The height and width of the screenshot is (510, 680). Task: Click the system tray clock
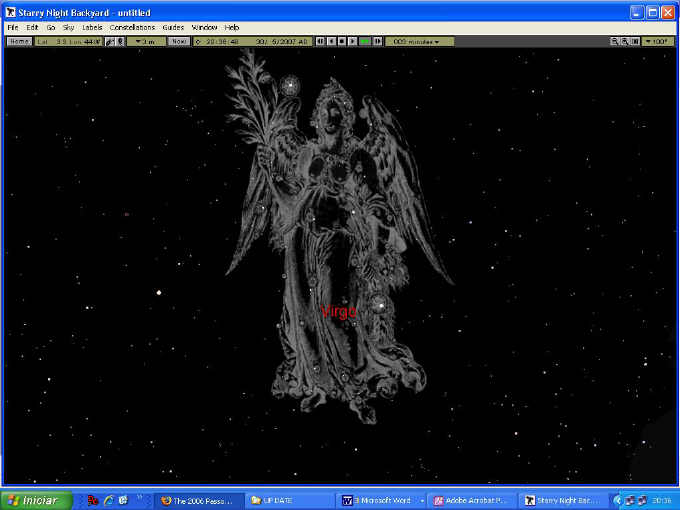(x=662, y=501)
